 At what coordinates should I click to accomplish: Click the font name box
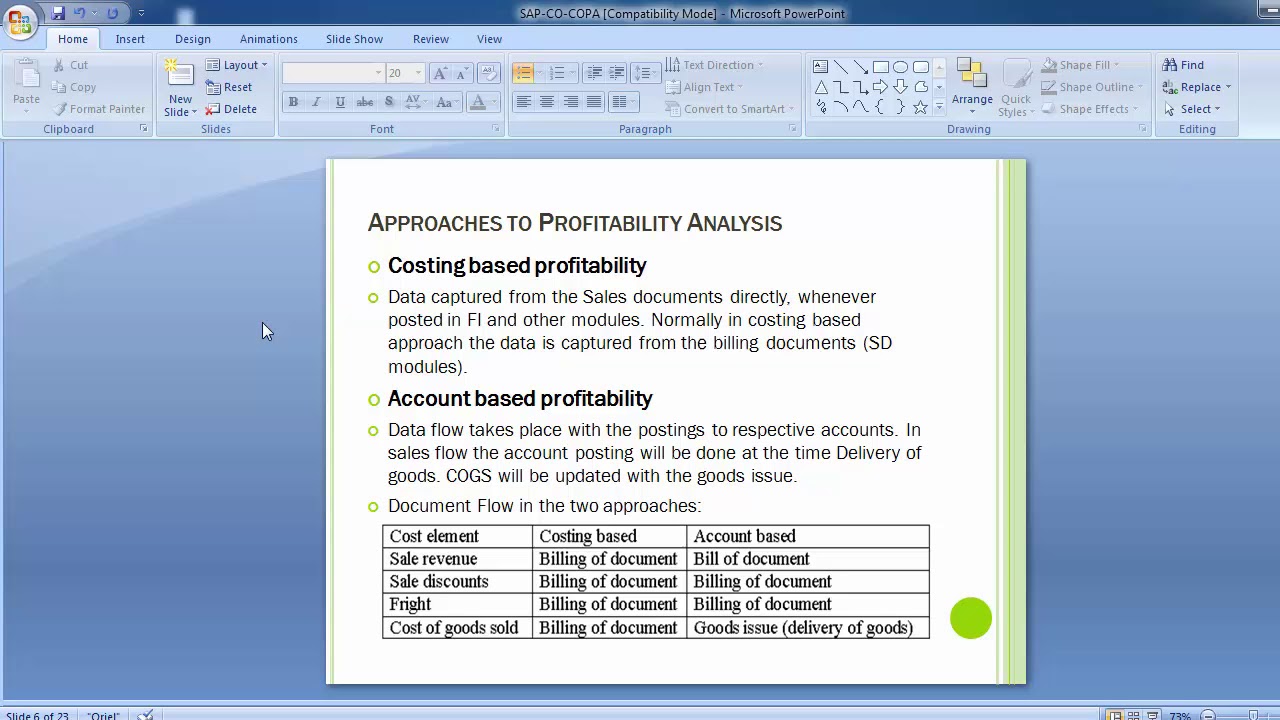(333, 73)
